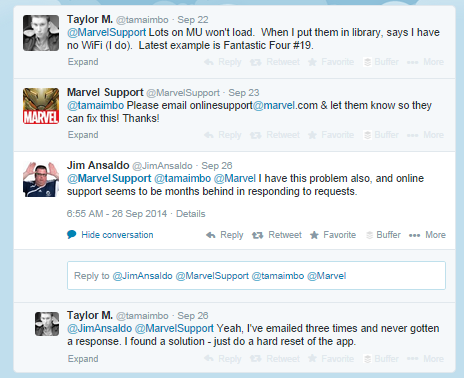Screen dimensions: 464x378
Task: Click @MarvelSupport mention in Taylor's first tweet
Action: 107,32
